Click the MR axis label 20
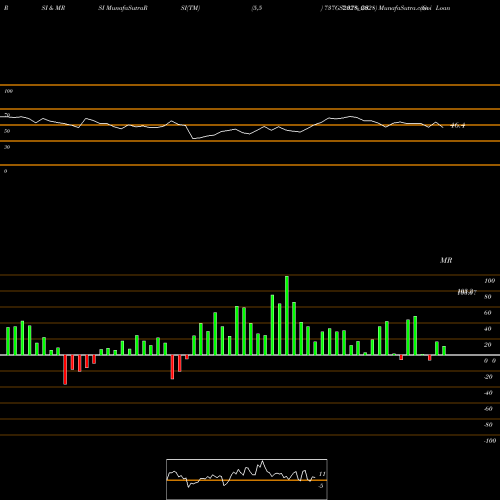 [488, 345]
